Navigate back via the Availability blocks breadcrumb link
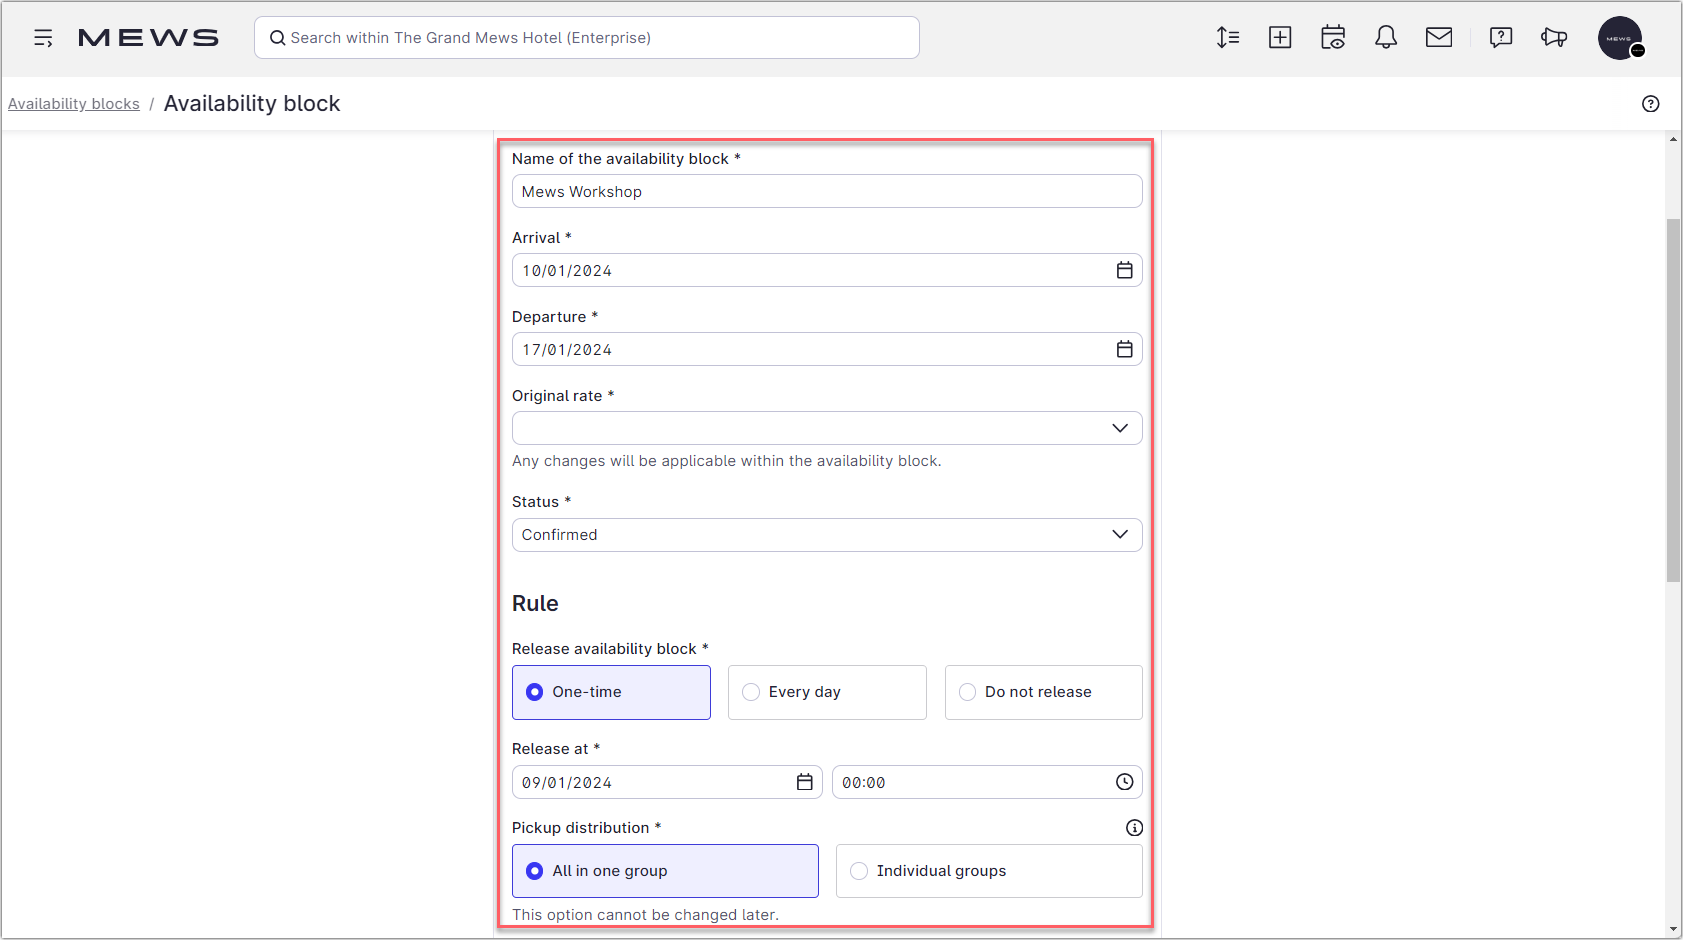The image size is (1684, 941). [73, 103]
